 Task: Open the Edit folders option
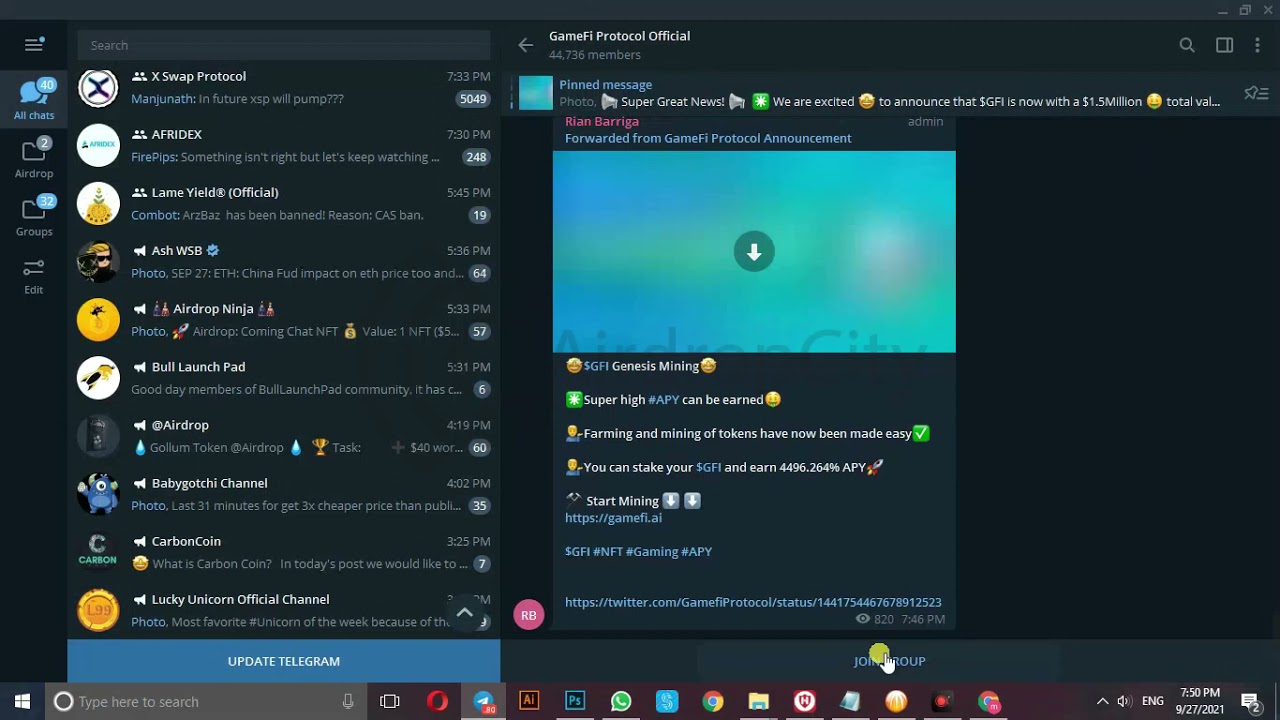pyautogui.click(x=34, y=275)
